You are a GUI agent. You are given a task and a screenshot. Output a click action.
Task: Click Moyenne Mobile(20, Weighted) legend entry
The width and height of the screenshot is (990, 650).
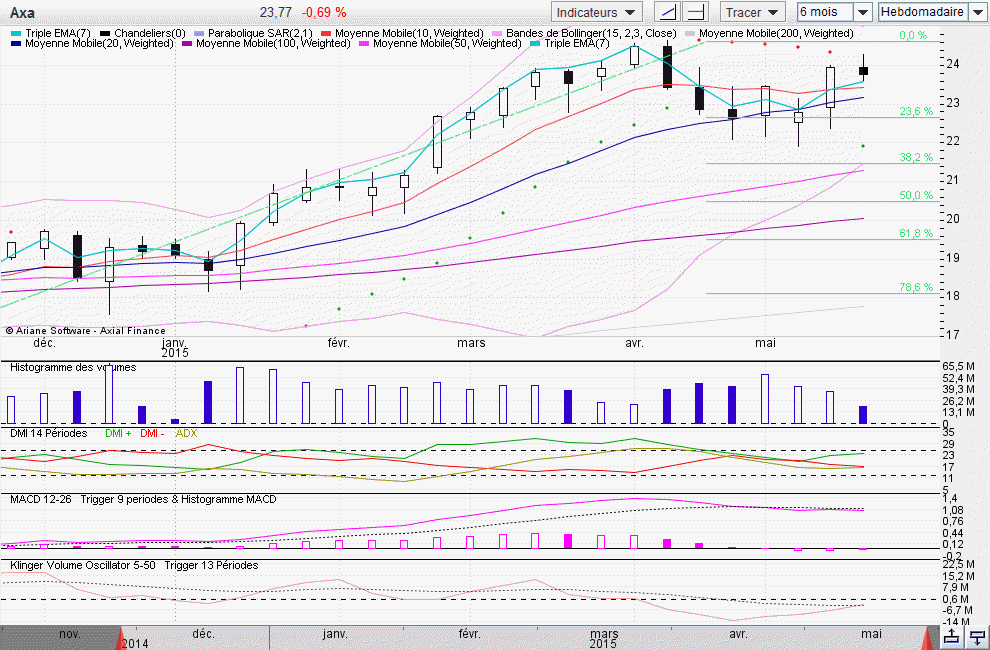pyautogui.click(x=93, y=43)
